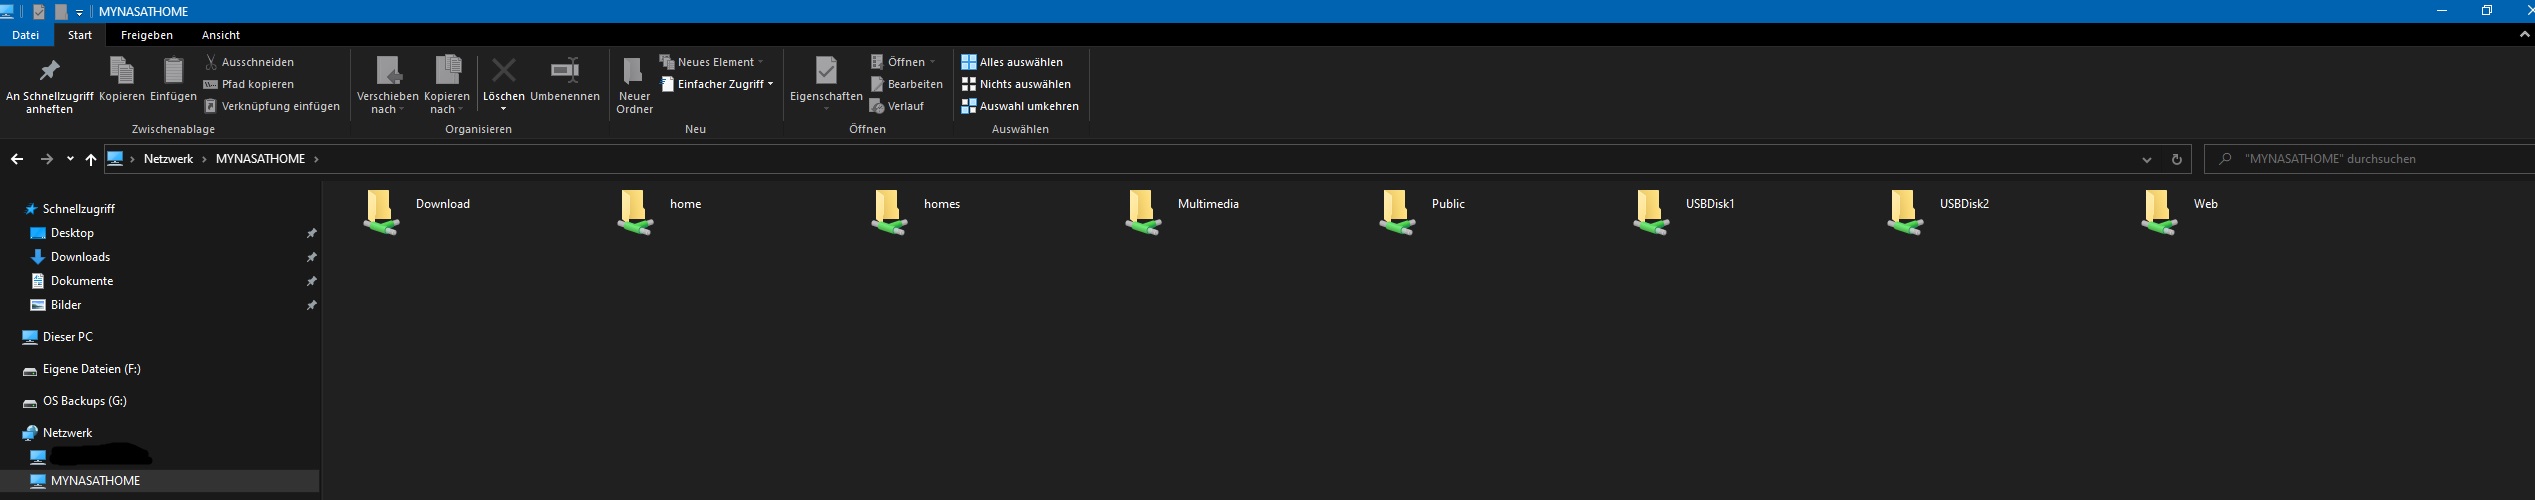Go forward with the right arrow

click(46, 159)
